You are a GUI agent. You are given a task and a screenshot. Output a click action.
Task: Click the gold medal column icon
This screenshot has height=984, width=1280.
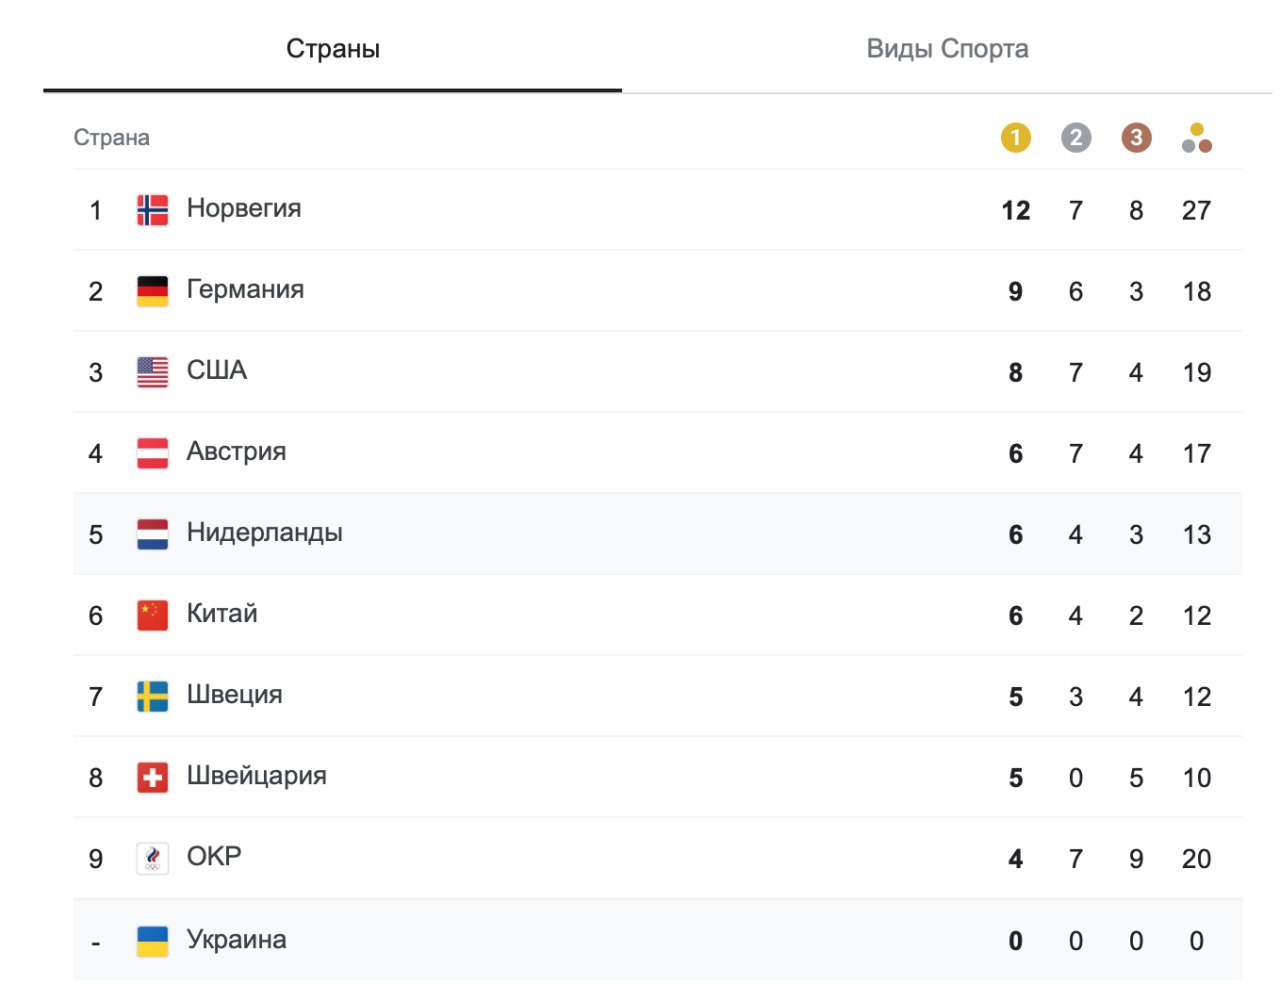pos(1015,138)
